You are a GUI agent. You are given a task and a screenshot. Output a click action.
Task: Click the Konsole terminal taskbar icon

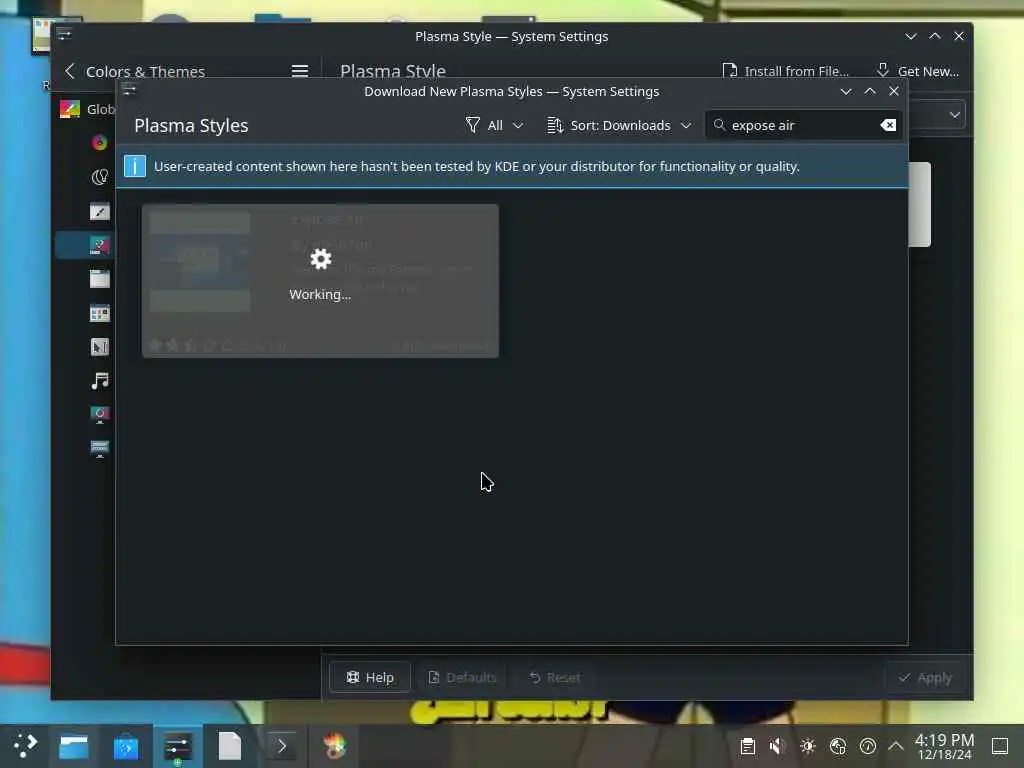coord(281,746)
